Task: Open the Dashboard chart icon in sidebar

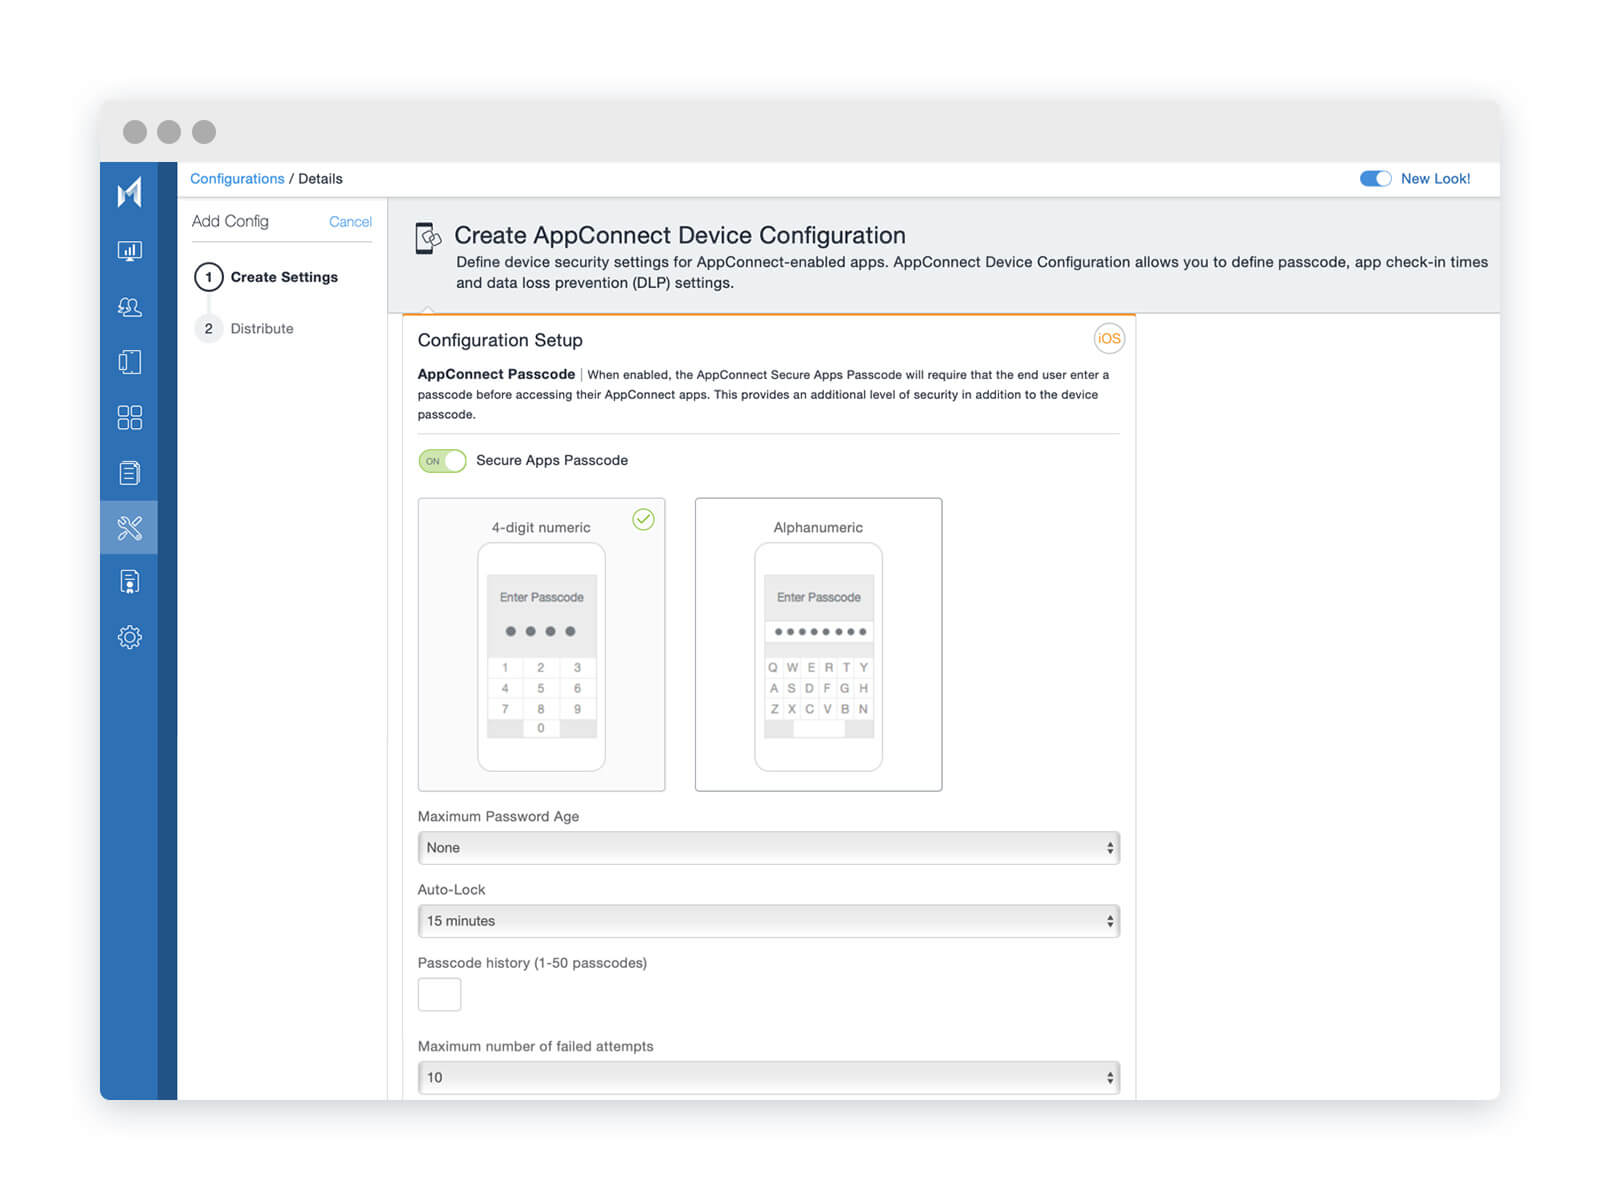Action: (x=129, y=251)
